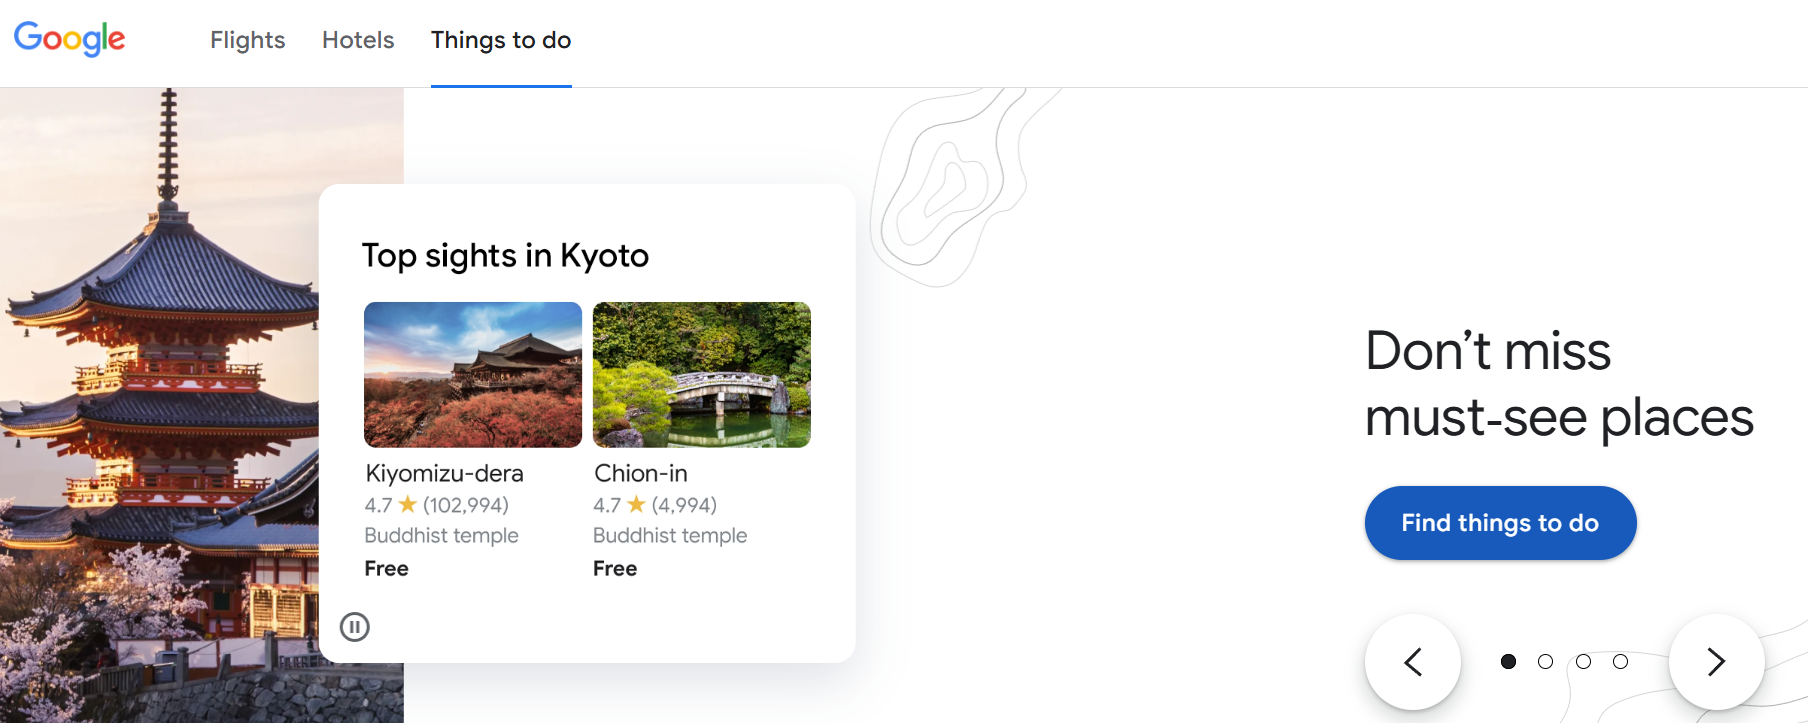Click the Find things to do button
The image size is (1808, 723).
coord(1500,523)
